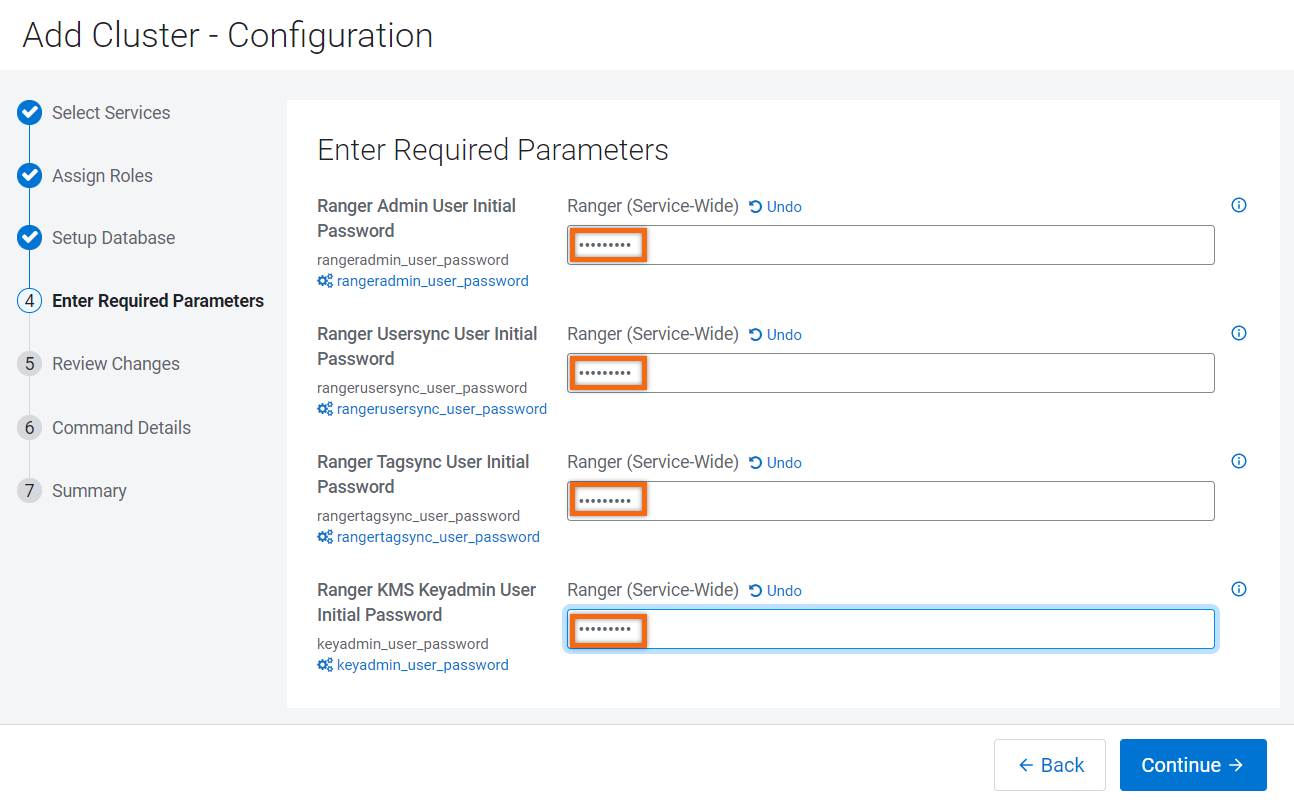Click 'Add Cluster - Configuration' title
The image size is (1294, 806).
[x=228, y=35]
